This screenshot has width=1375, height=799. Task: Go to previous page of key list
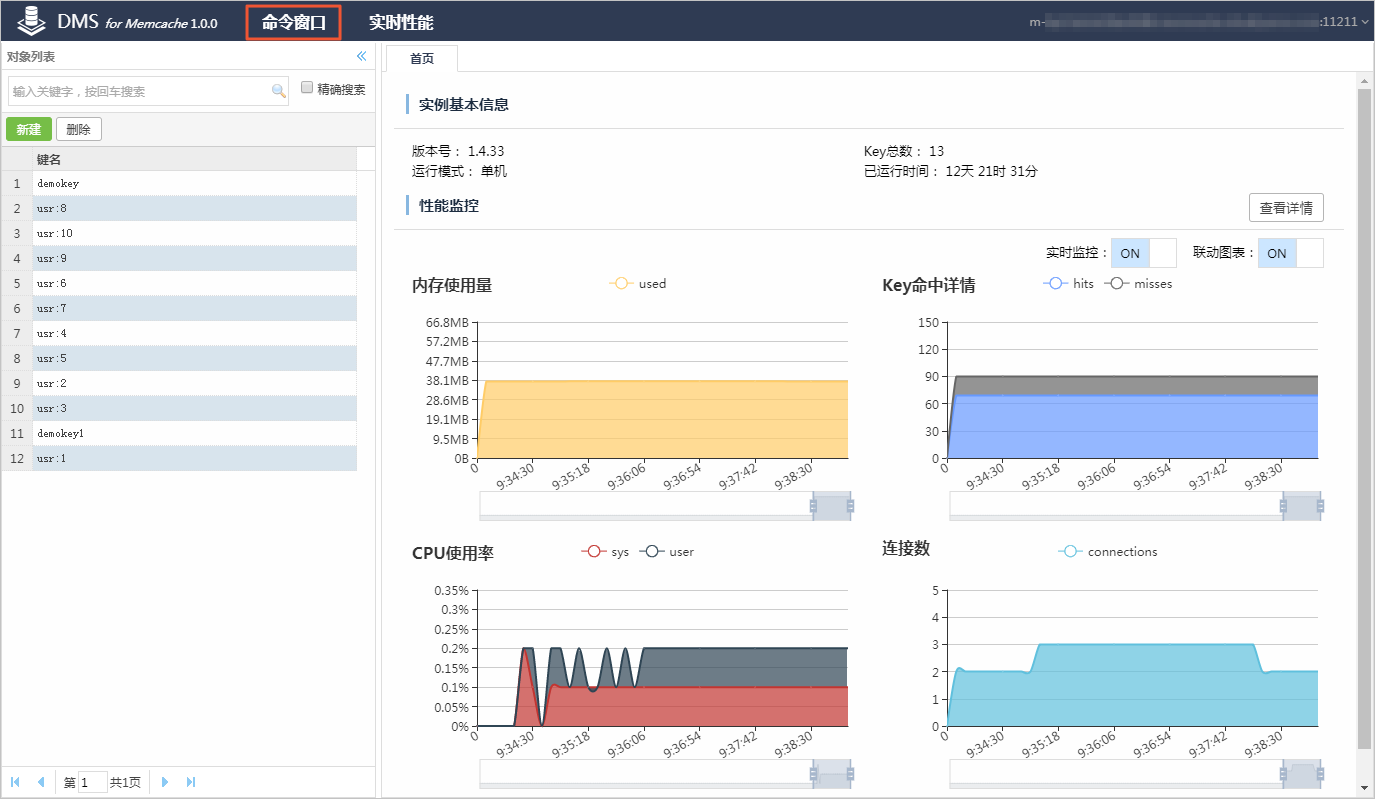click(x=41, y=782)
